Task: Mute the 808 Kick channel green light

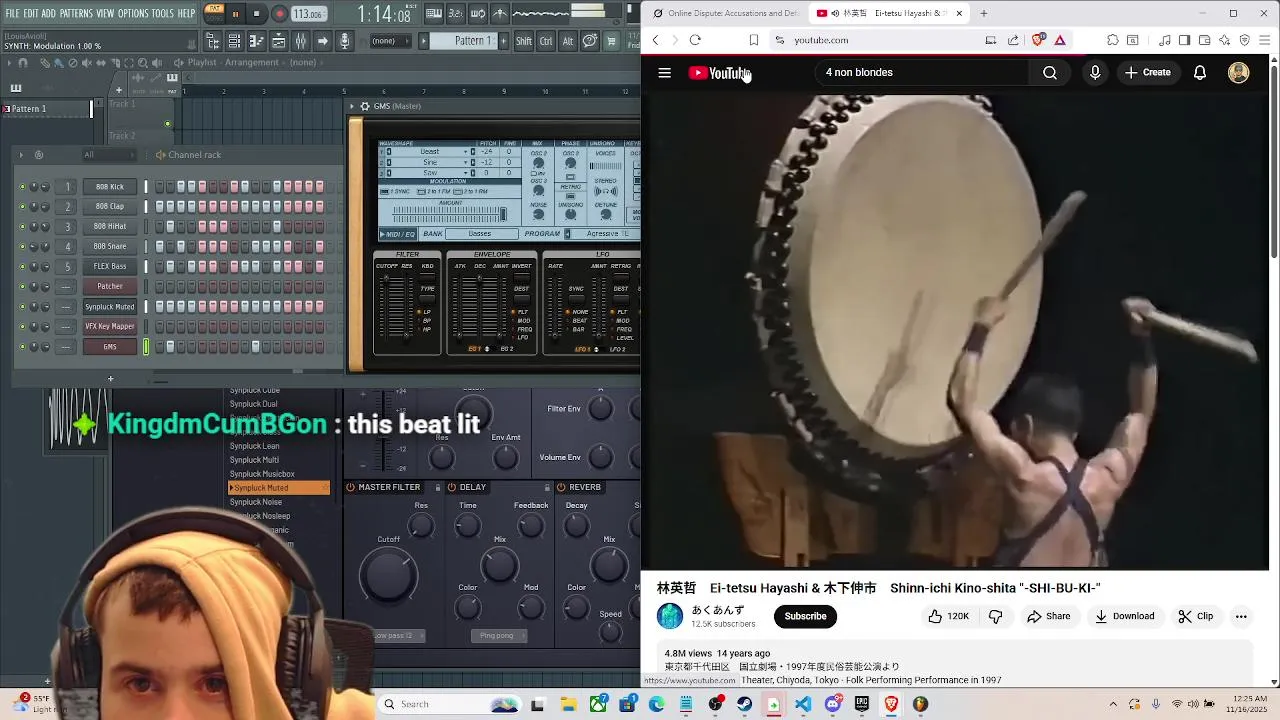Action: click(x=22, y=187)
